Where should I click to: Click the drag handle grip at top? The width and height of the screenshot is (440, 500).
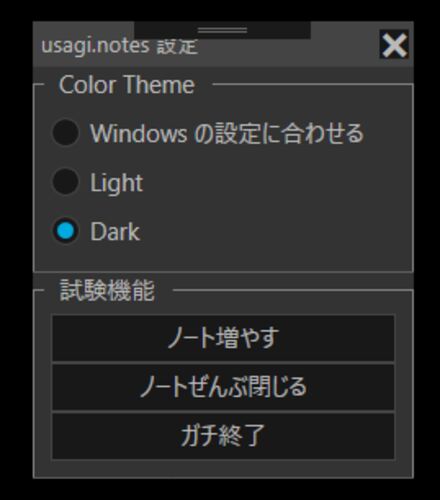(x=222, y=30)
